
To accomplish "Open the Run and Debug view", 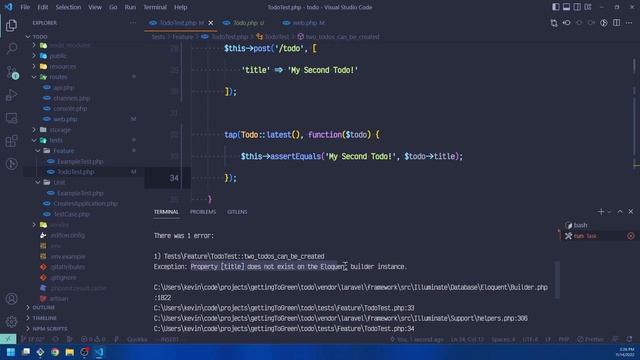I will [11, 95].
